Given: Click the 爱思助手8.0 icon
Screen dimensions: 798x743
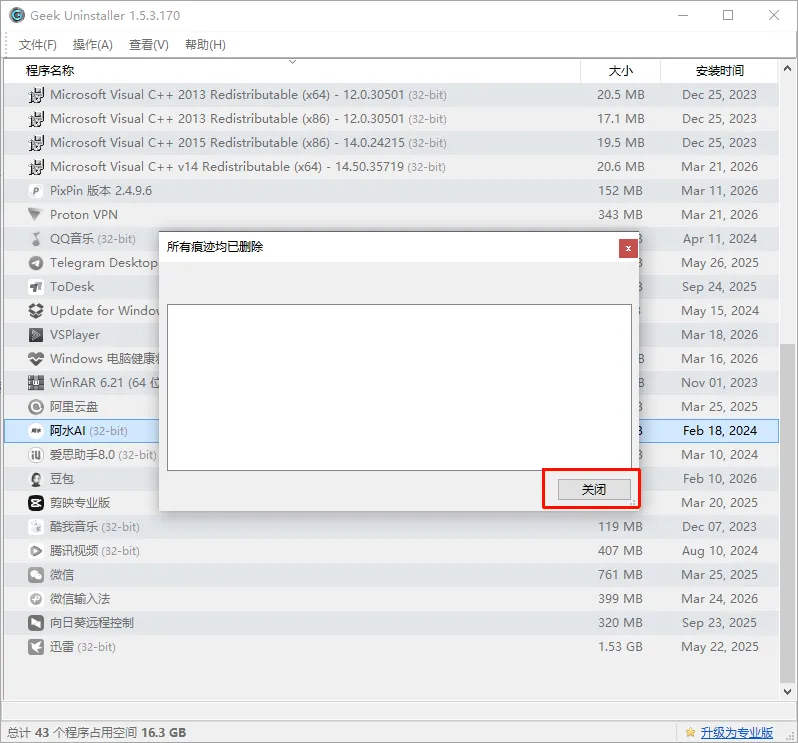Looking at the screenshot, I should [36, 455].
